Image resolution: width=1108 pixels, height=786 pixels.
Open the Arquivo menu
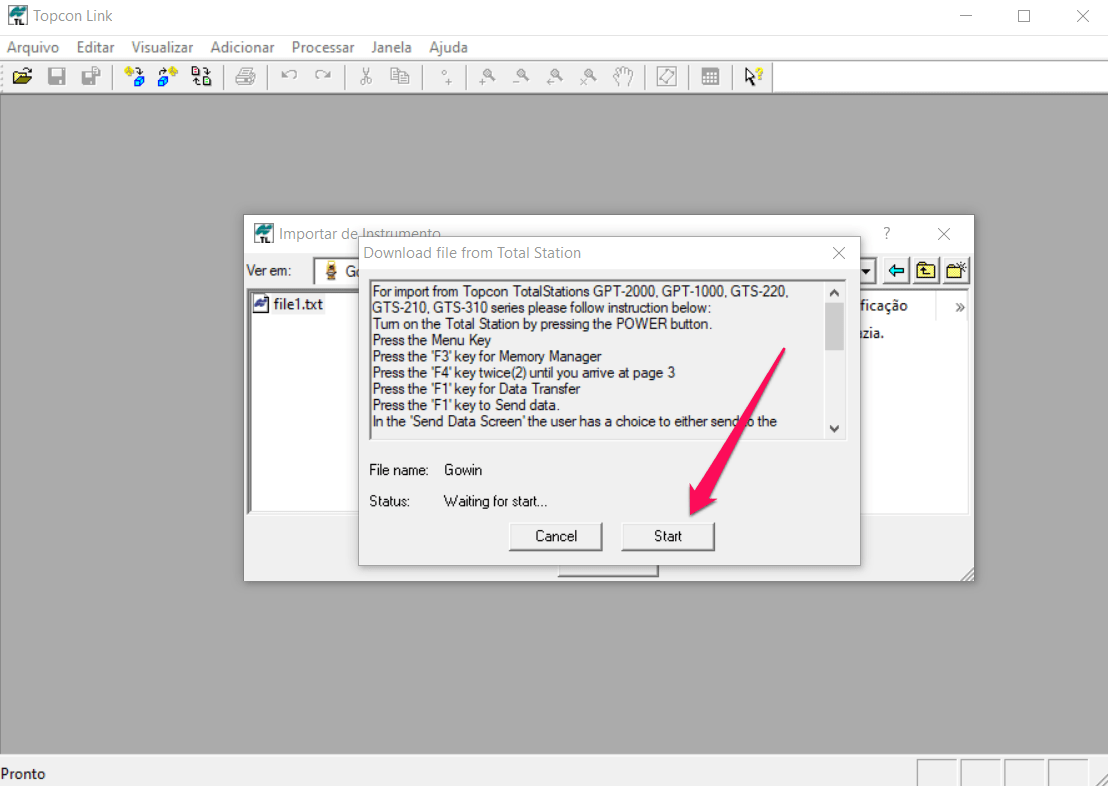tap(33, 47)
